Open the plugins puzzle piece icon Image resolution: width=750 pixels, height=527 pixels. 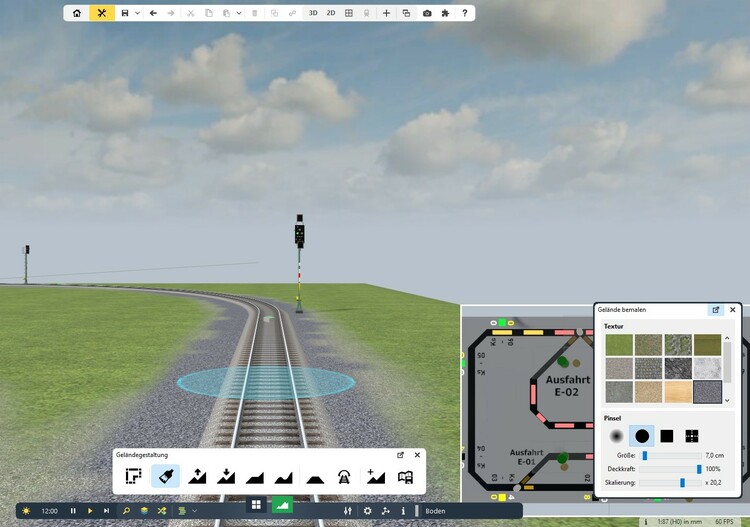(x=445, y=13)
